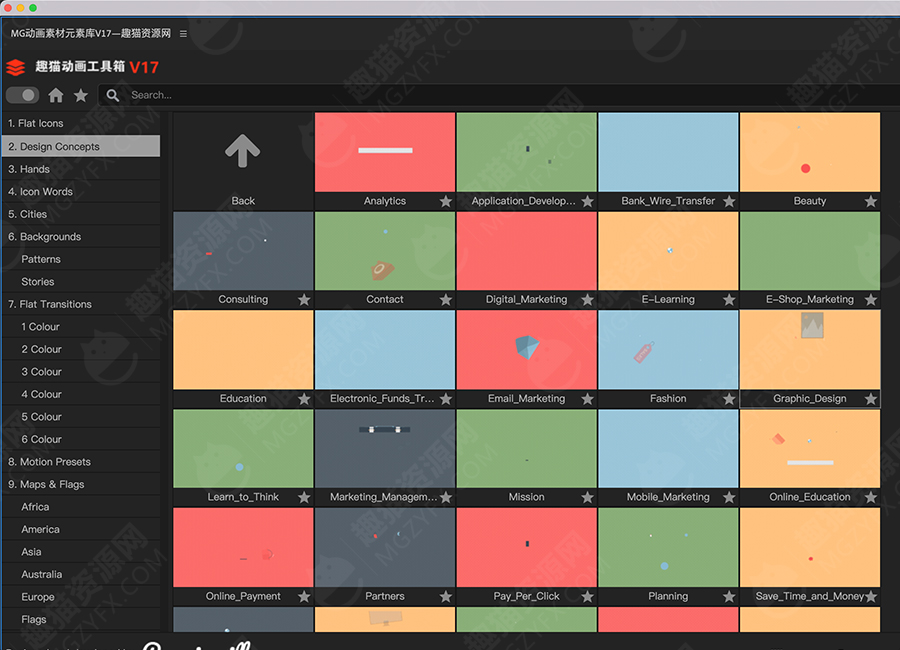Favorite Learn_to_Think via star
The height and width of the screenshot is (650, 900).
304,497
